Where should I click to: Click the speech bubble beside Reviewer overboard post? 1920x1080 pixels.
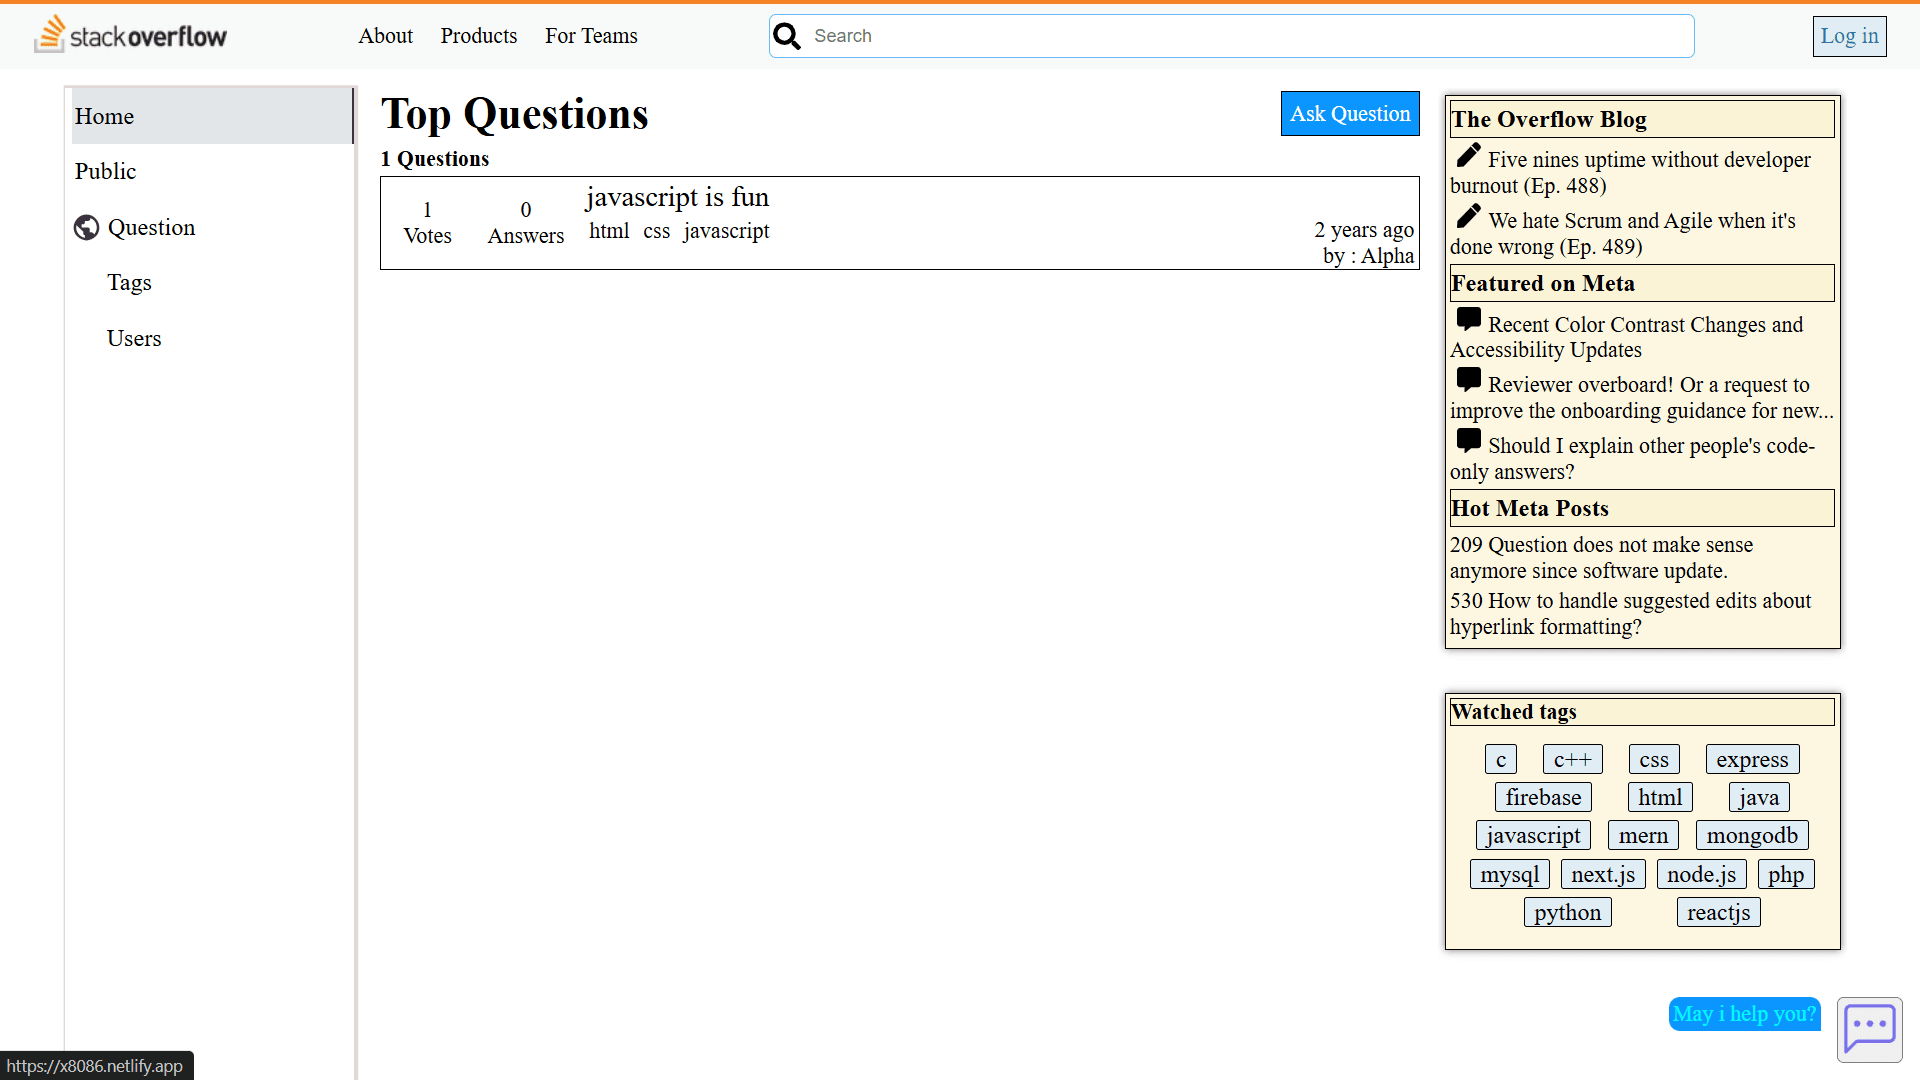coord(1468,379)
